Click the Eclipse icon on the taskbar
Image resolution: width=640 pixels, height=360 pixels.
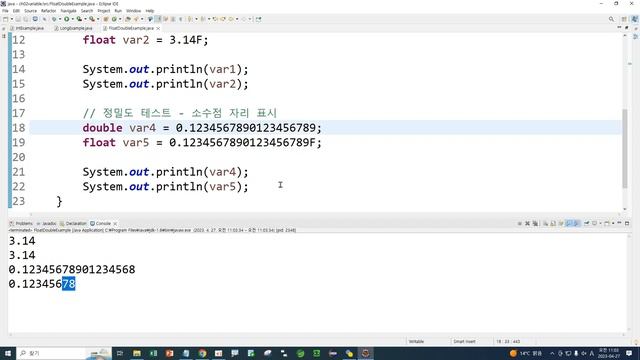(365, 353)
